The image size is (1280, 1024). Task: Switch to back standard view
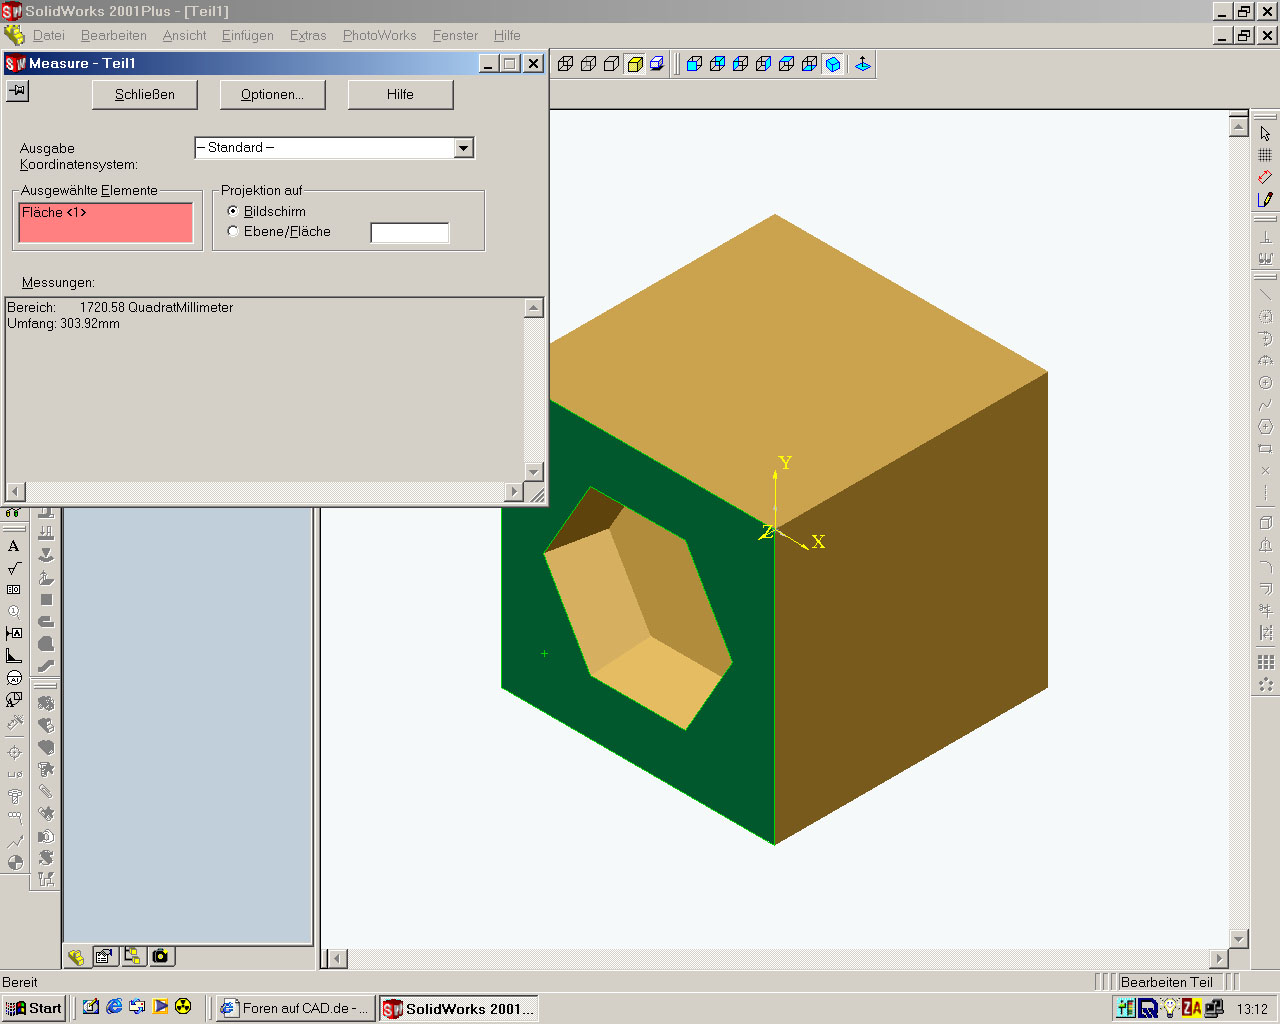tap(717, 64)
